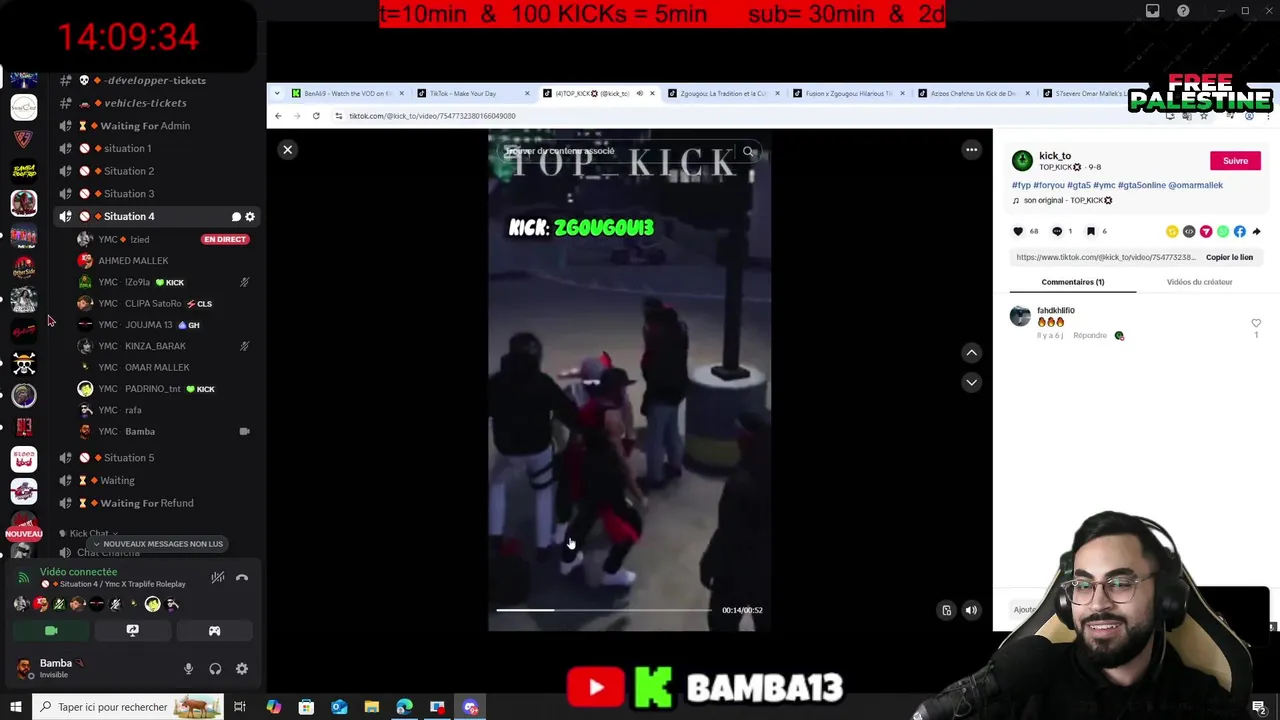Screen dimensions: 1280x720
Task: Share the video to WhatsApp
Action: pos(1223,231)
